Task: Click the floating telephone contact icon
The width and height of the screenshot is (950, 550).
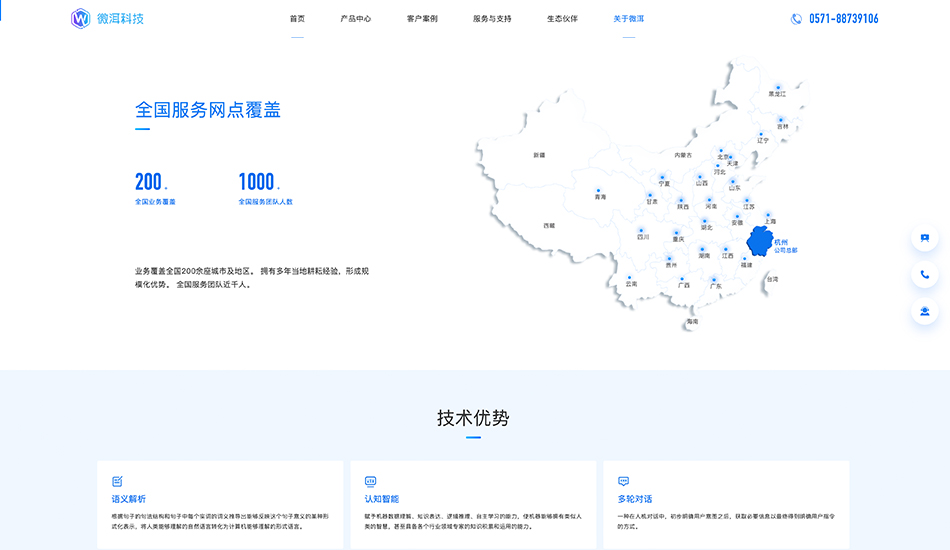Action: coord(924,275)
